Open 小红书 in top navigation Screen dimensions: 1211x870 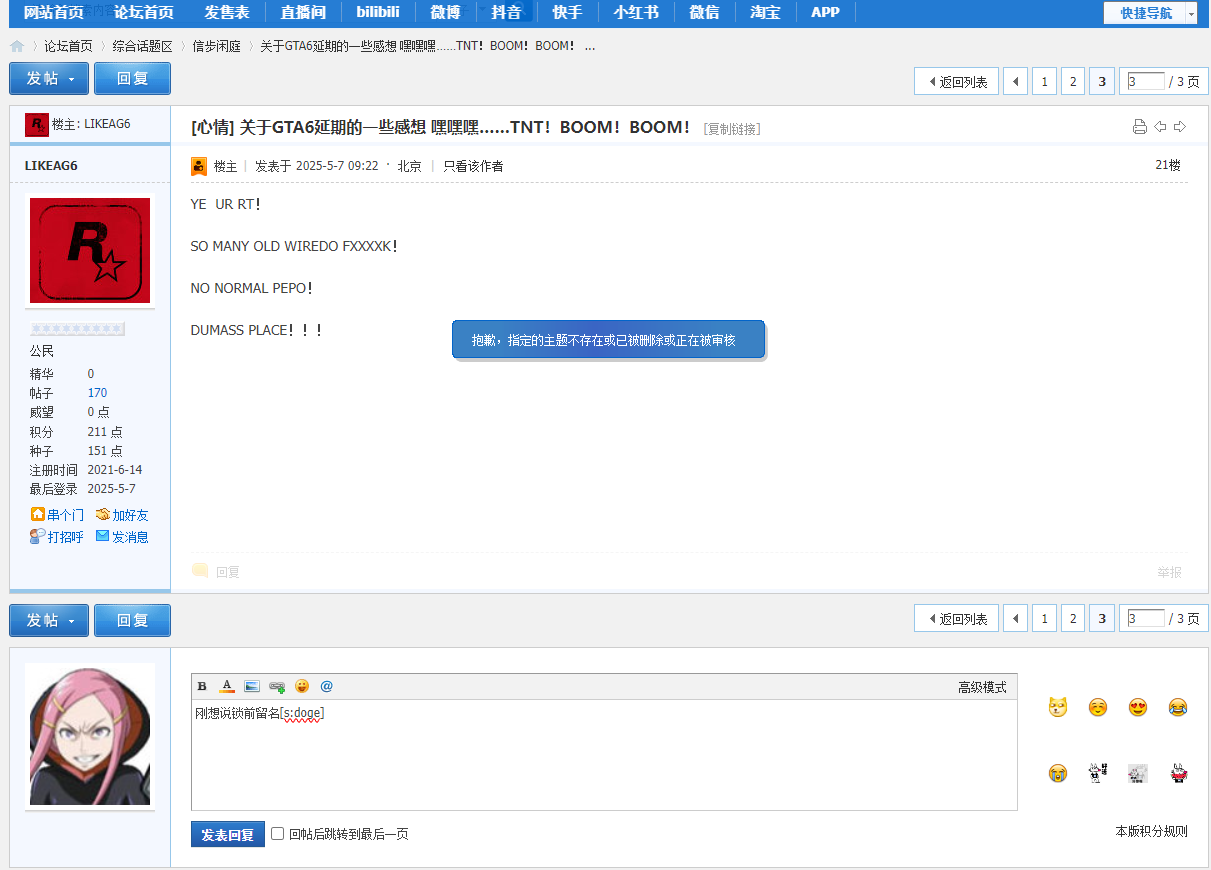[636, 12]
